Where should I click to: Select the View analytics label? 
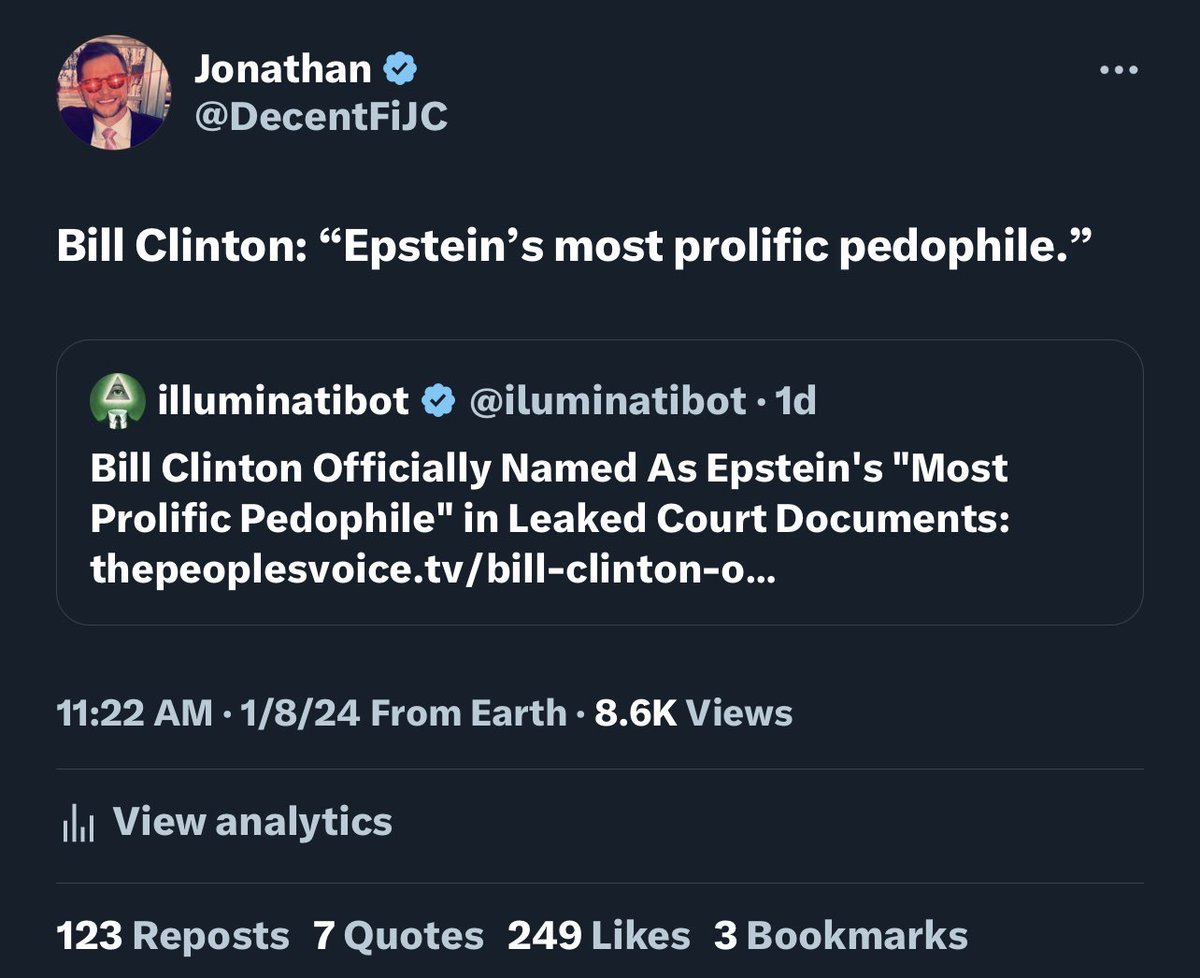coord(252,822)
